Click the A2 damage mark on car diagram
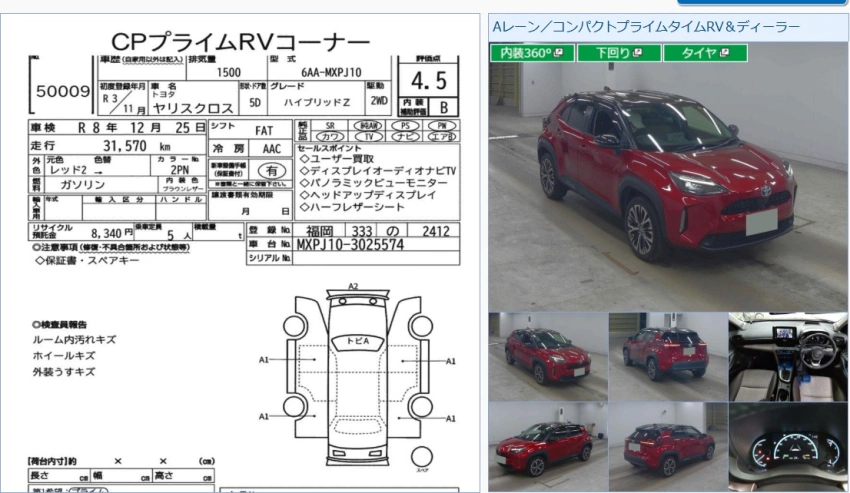The height and width of the screenshot is (493, 850). coord(353,286)
